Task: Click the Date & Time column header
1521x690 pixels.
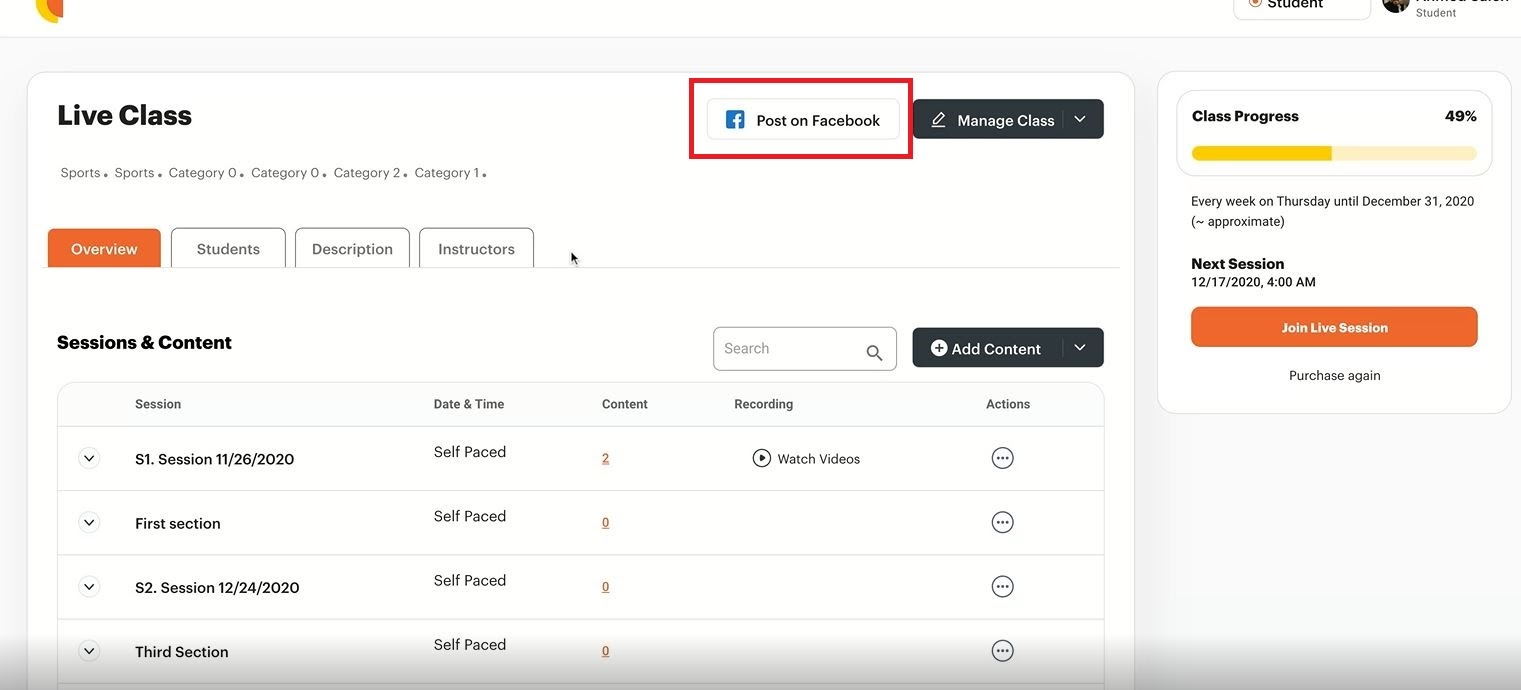Action: [469, 404]
